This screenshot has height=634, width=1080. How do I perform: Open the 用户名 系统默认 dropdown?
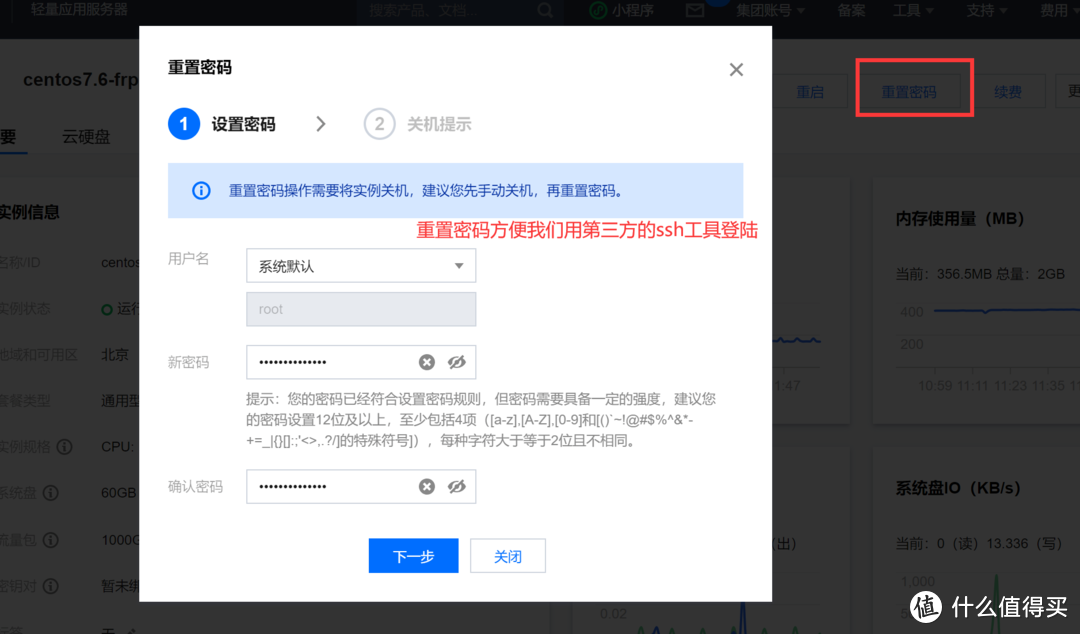(x=360, y=266)
